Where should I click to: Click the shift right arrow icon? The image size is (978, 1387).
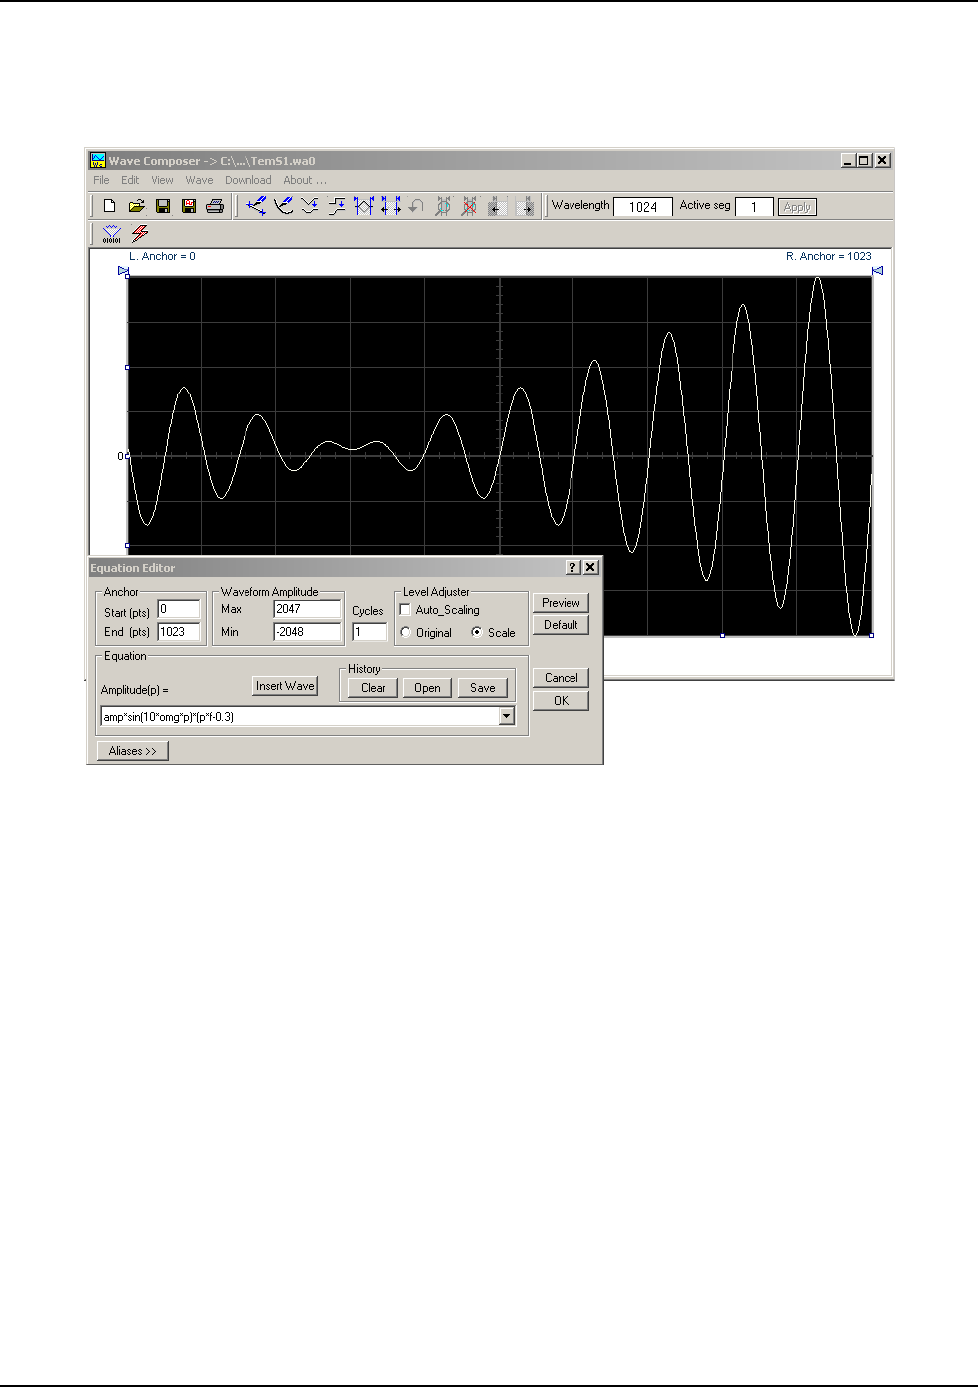(524, 206)
